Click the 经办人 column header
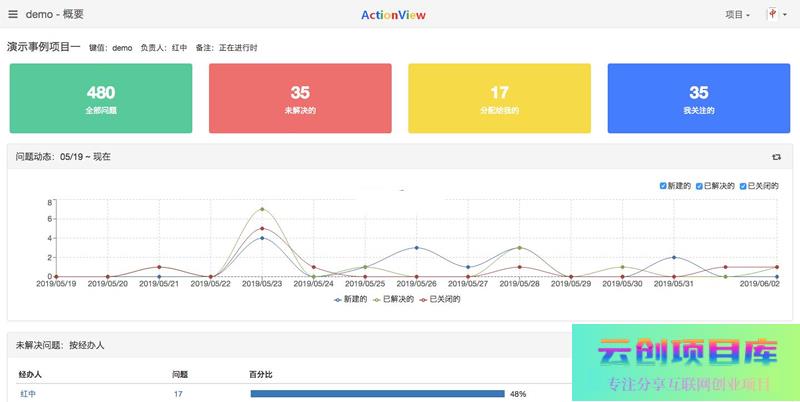The height and width of the screenshot is (402, 800). (31, 374)
